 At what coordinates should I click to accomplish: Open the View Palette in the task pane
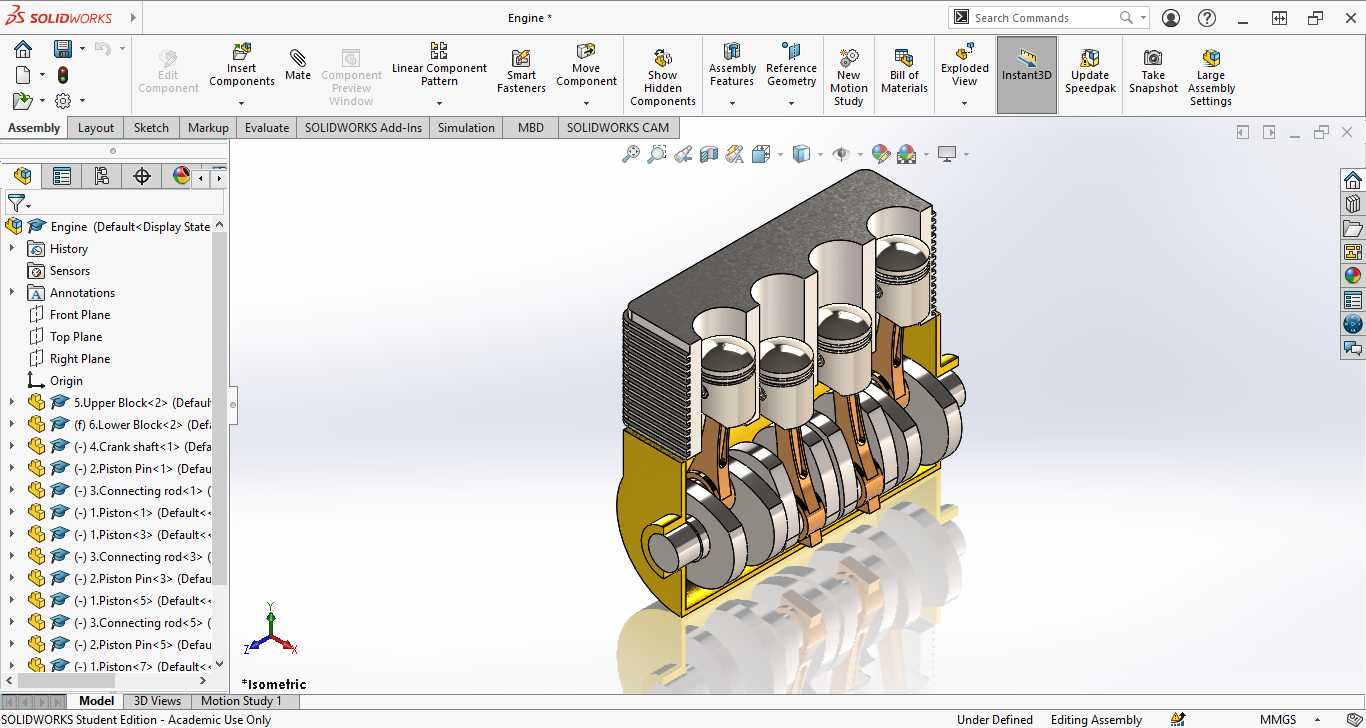coord(1353,252)
